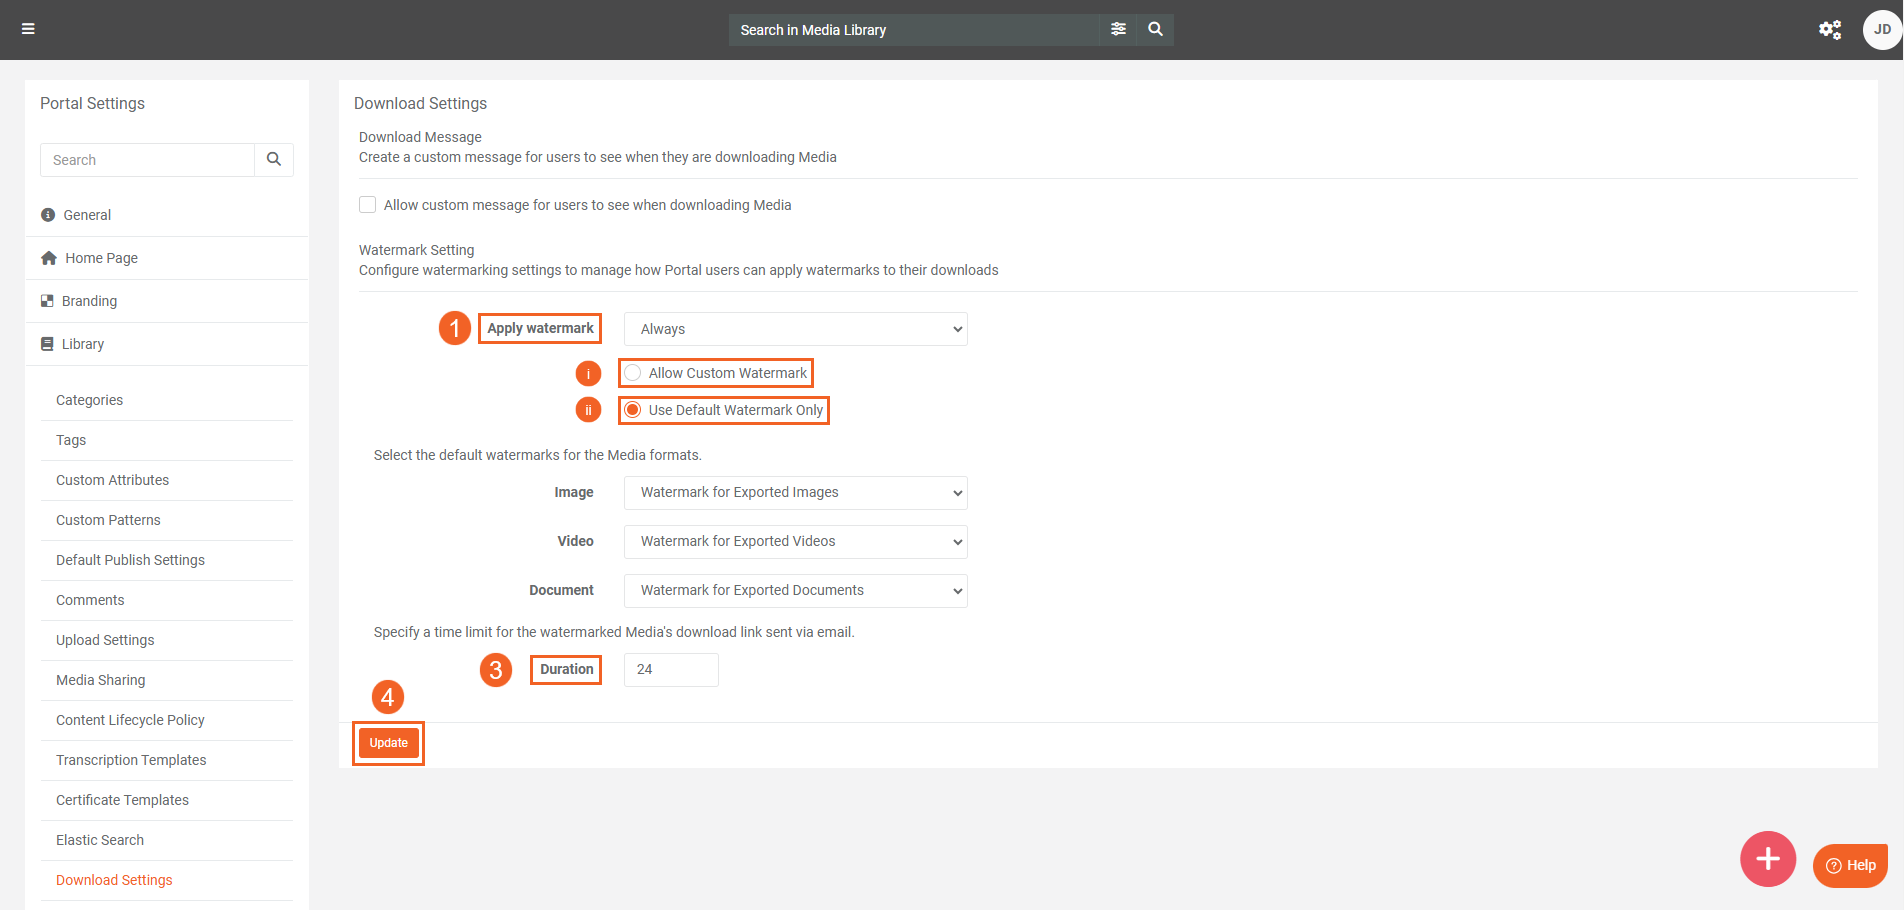The width and height of the screenshot is (1904, 910).
Task: Click the portal settings search icon
Action: click(x=274, y=160)
